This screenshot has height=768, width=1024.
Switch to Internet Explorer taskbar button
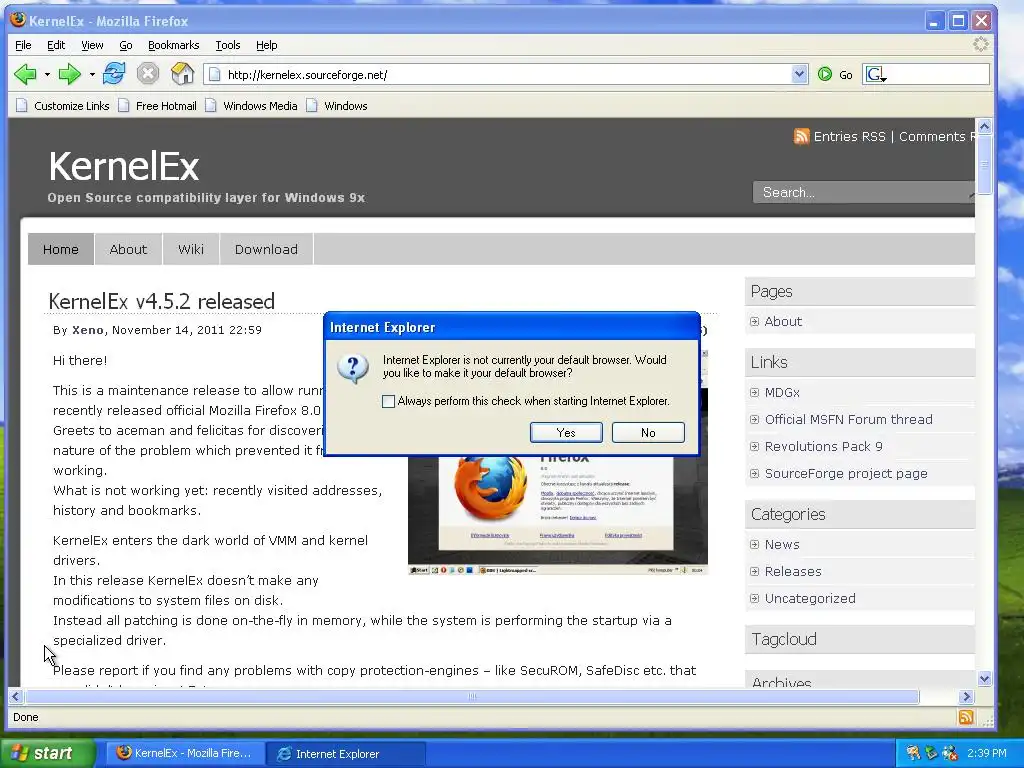(x=346, y=754)
